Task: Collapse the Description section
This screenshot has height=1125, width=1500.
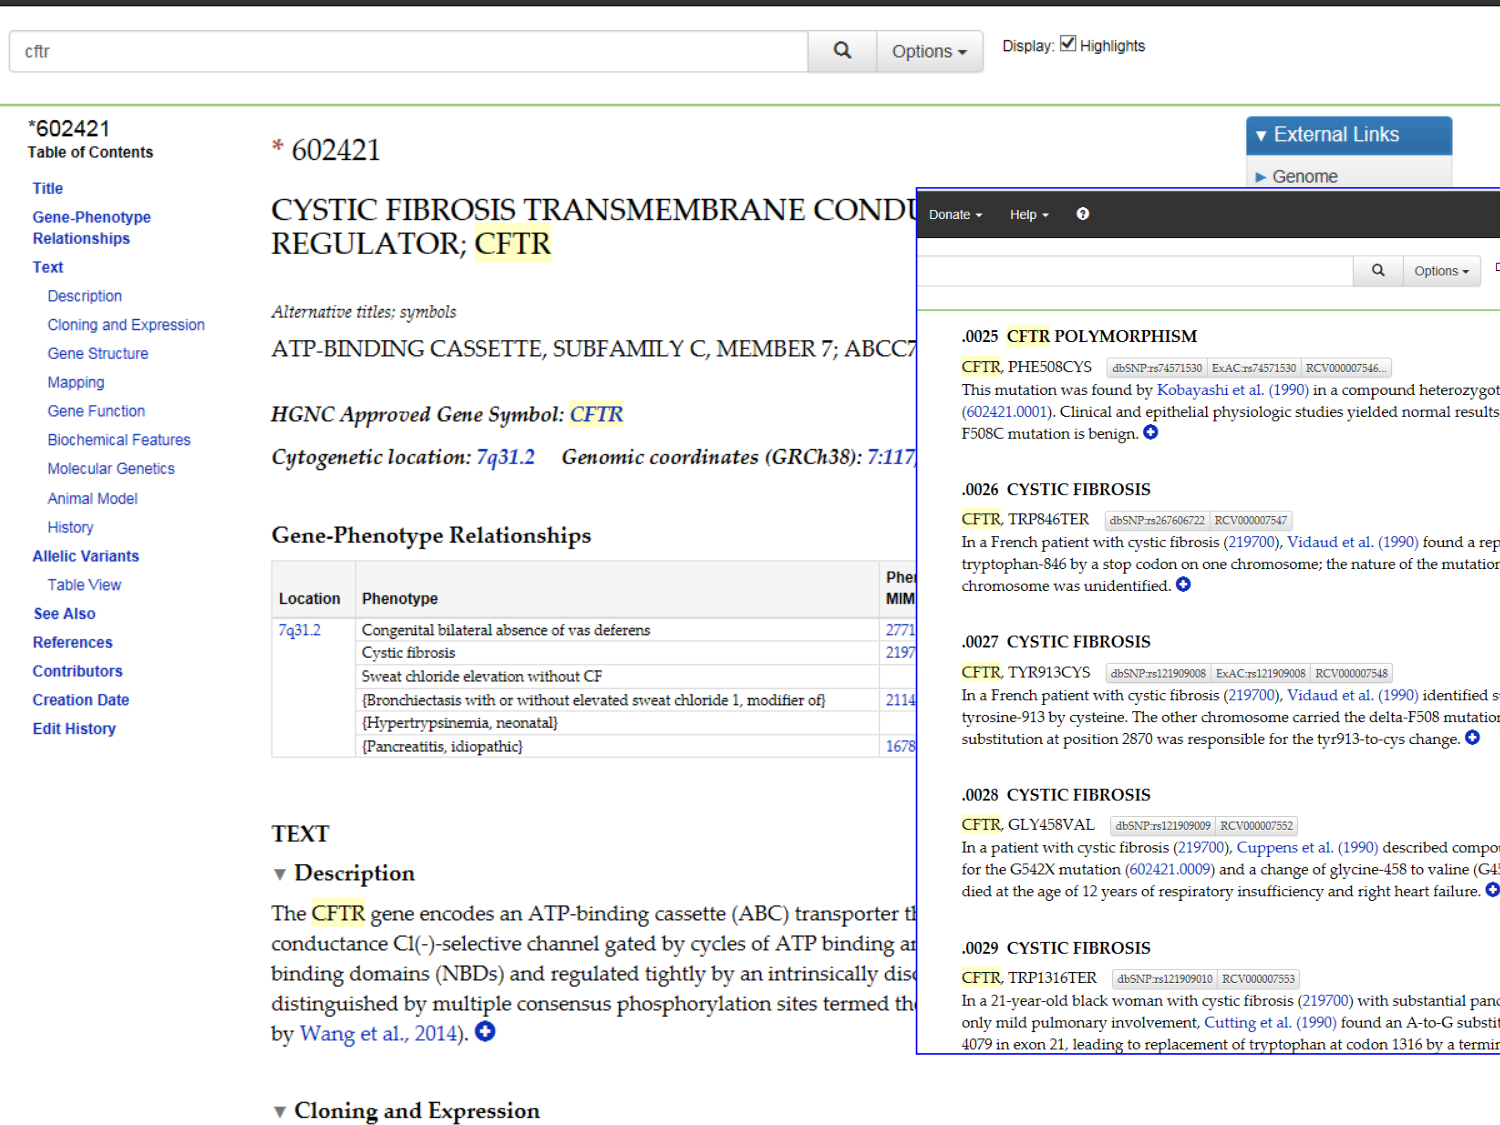Action: [x=280, y=874]
